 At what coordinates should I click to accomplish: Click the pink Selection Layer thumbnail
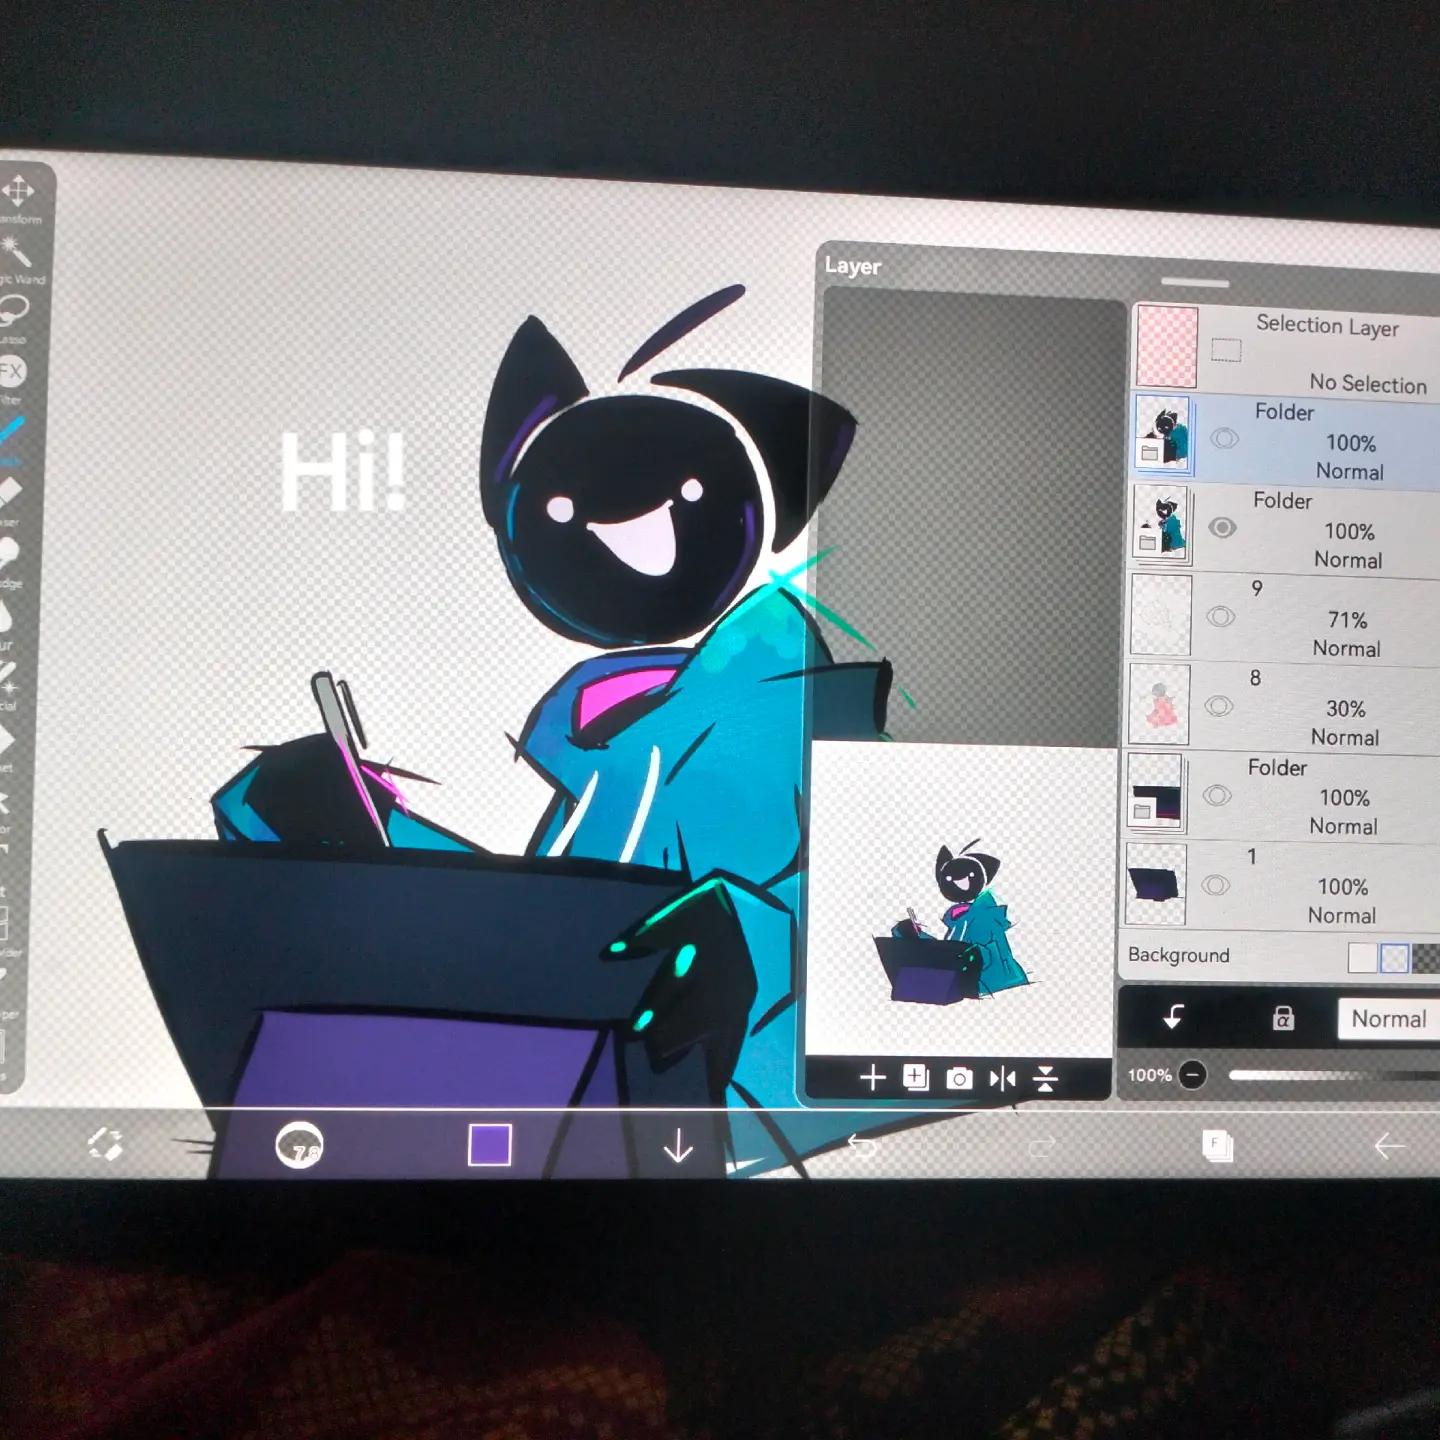coord(1166,345)
